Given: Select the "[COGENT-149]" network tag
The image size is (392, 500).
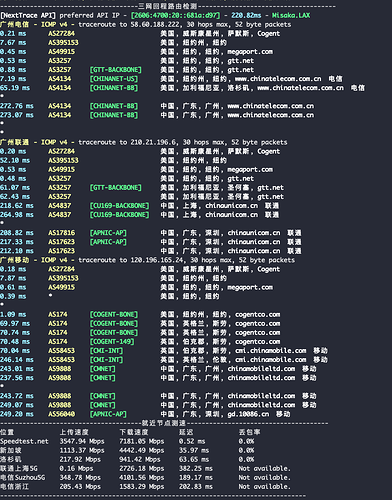Looking at the screenshot, I should pyautogui.click(x=112, y=341).
